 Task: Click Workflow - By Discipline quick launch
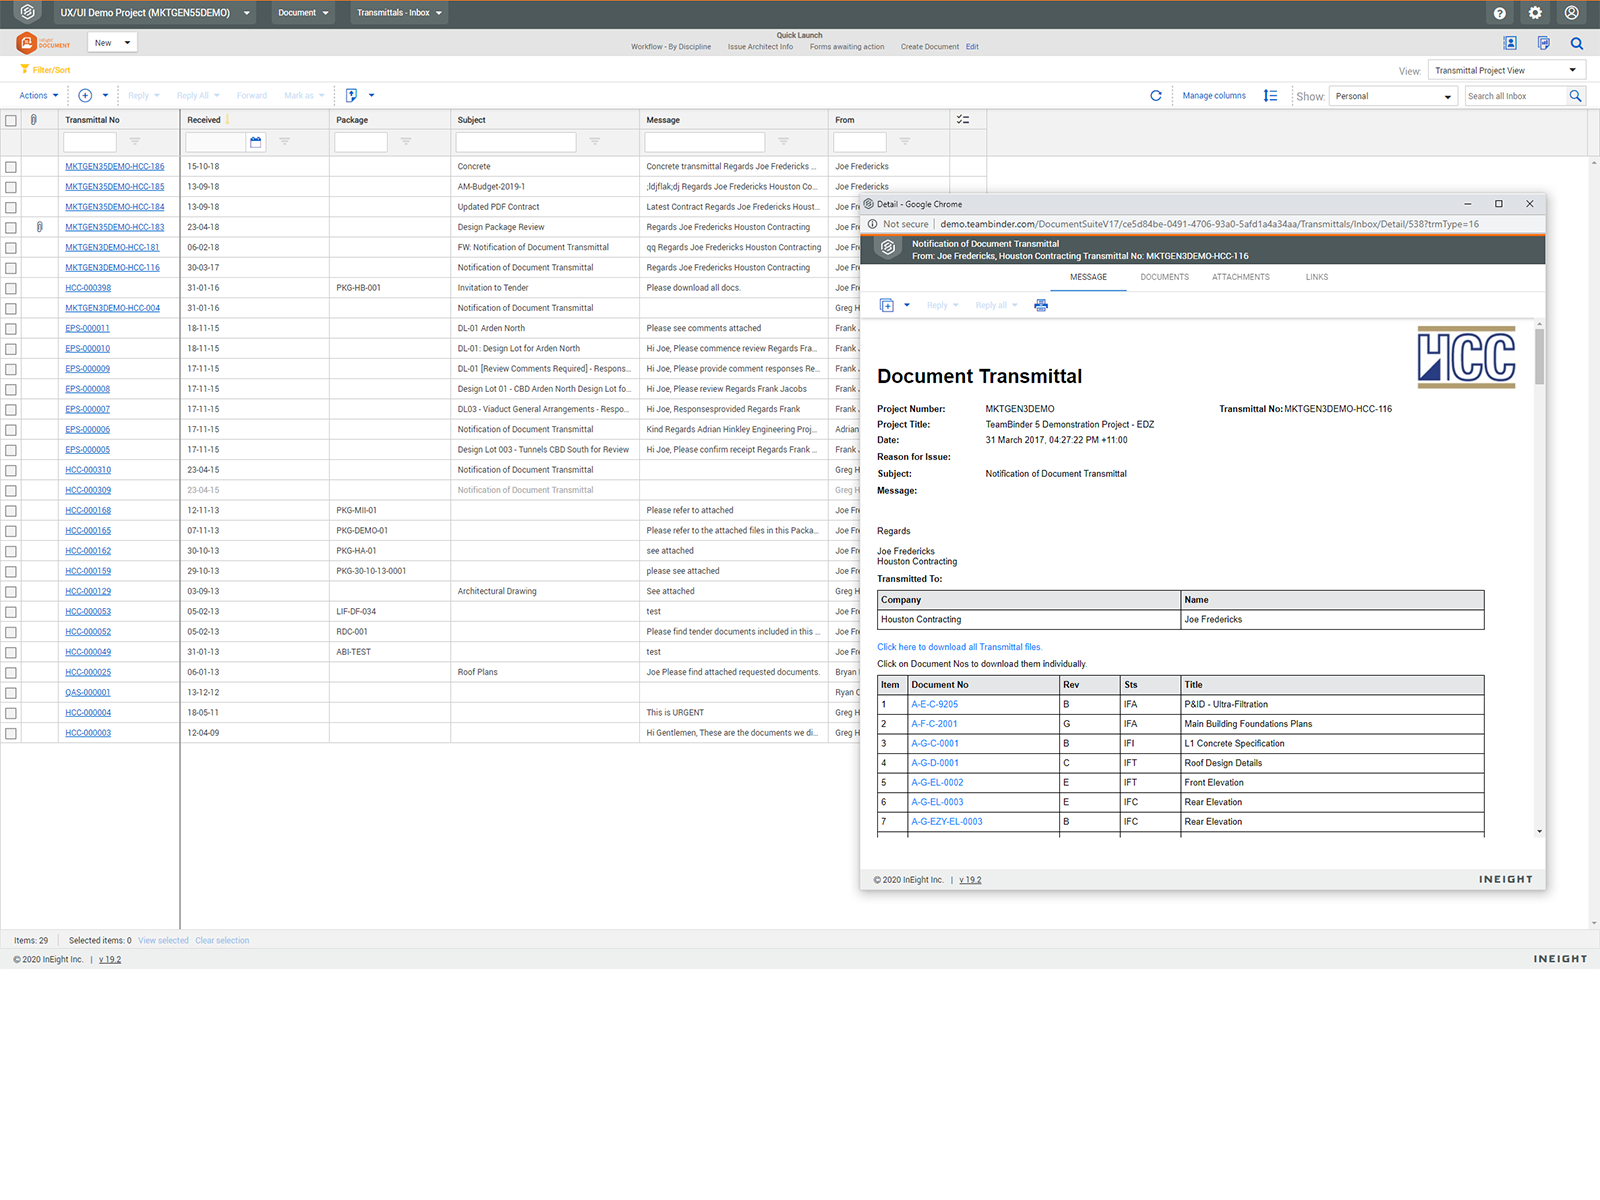point(671,47)
